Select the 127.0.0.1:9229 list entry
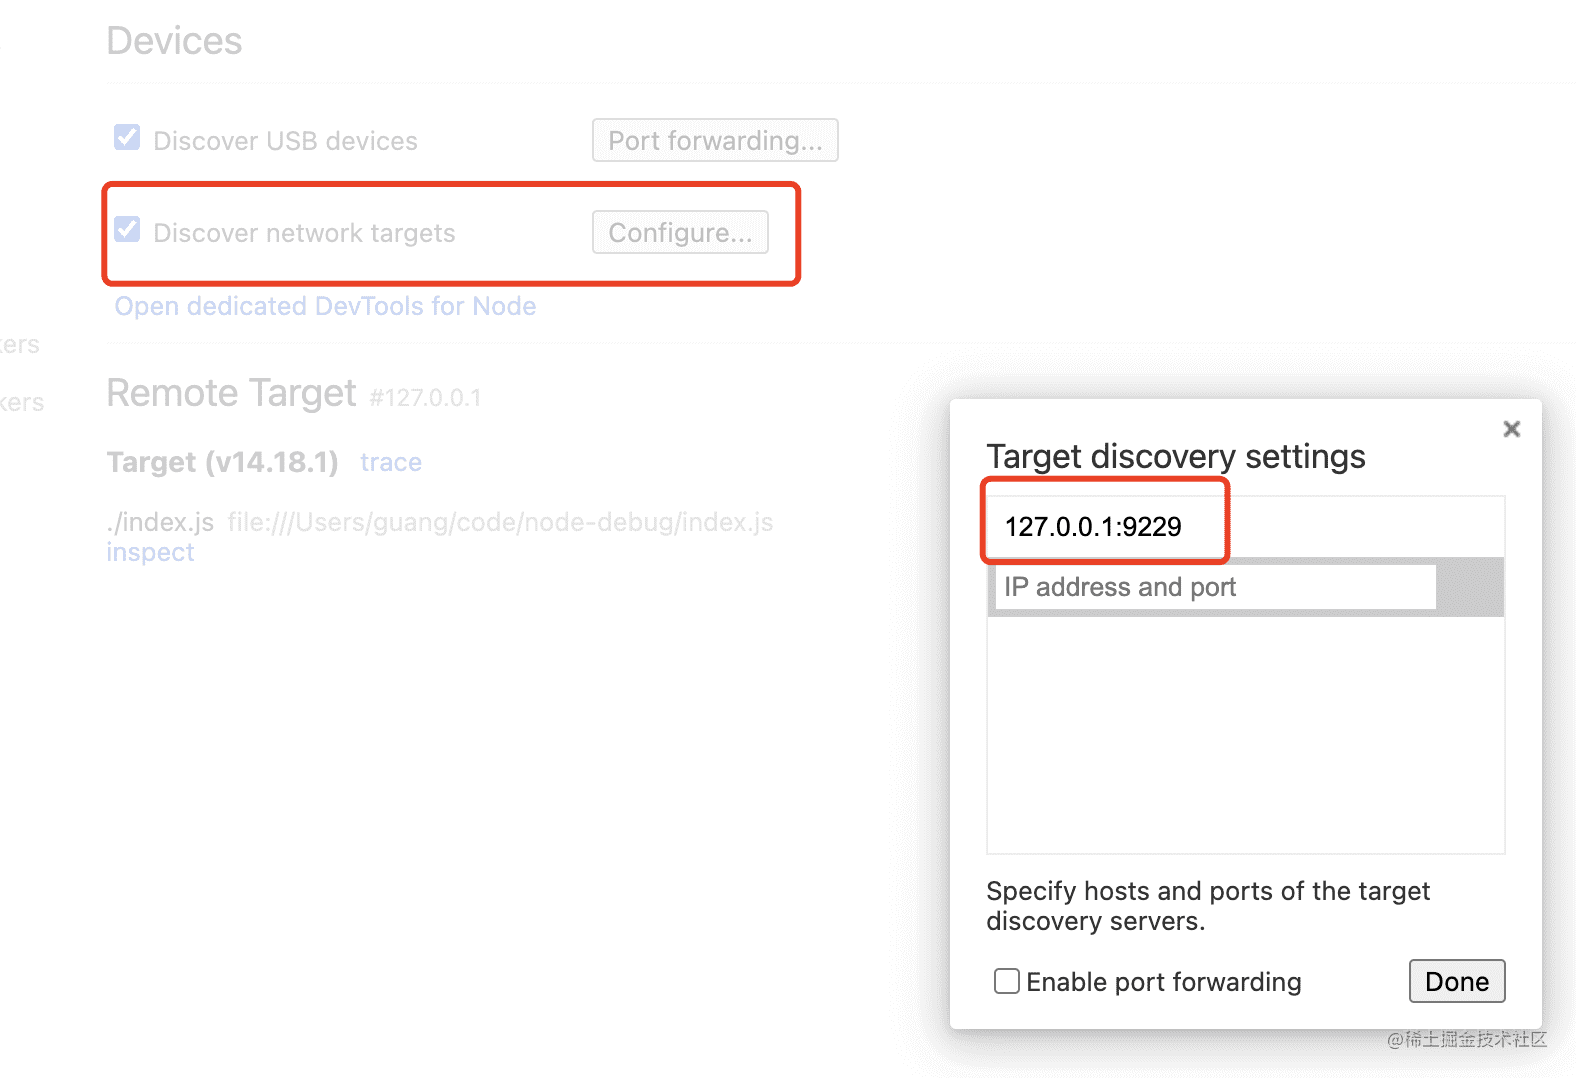The image size is (1576, 1078). click(x=1093, y=527)
